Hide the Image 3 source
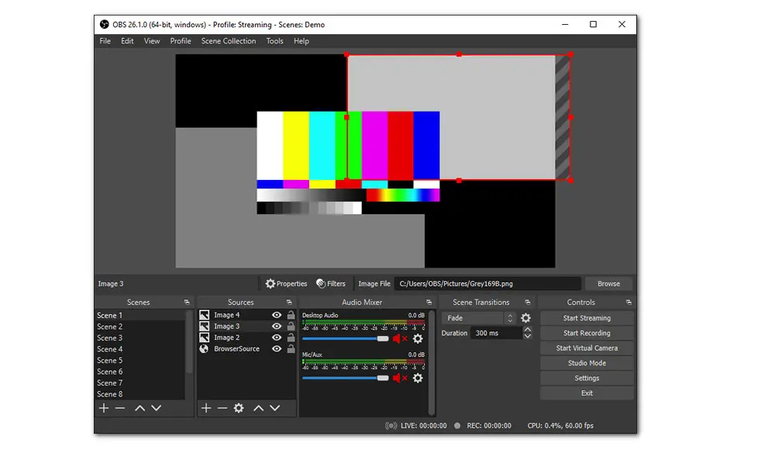The image size is (775, 450). pyautogui.click(x=277, y=326)
